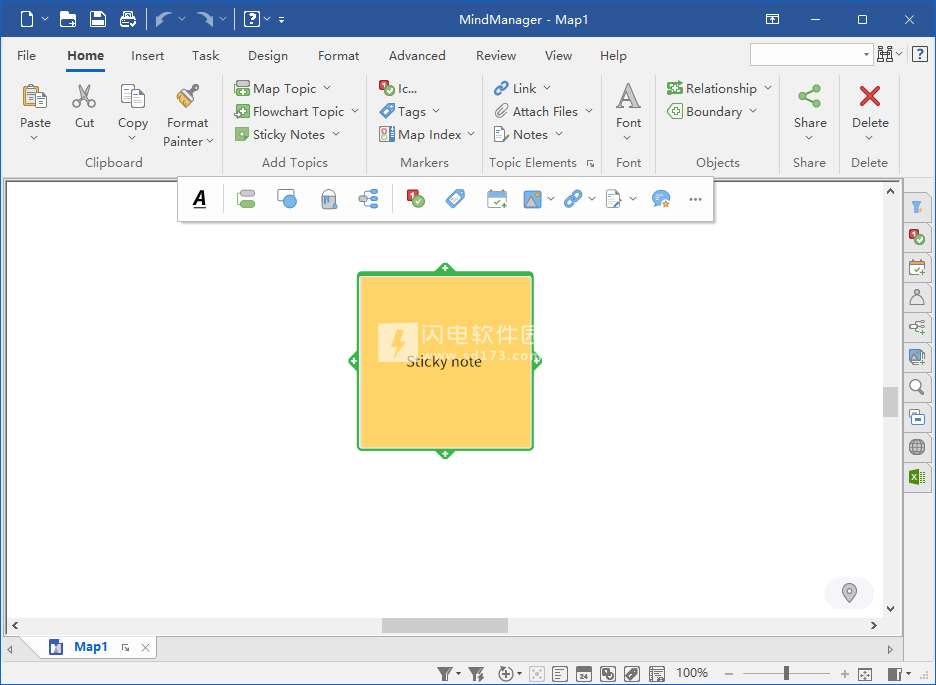Toggle task info display in status bar
Screen dimensions: 936x685
coord(584,674)
